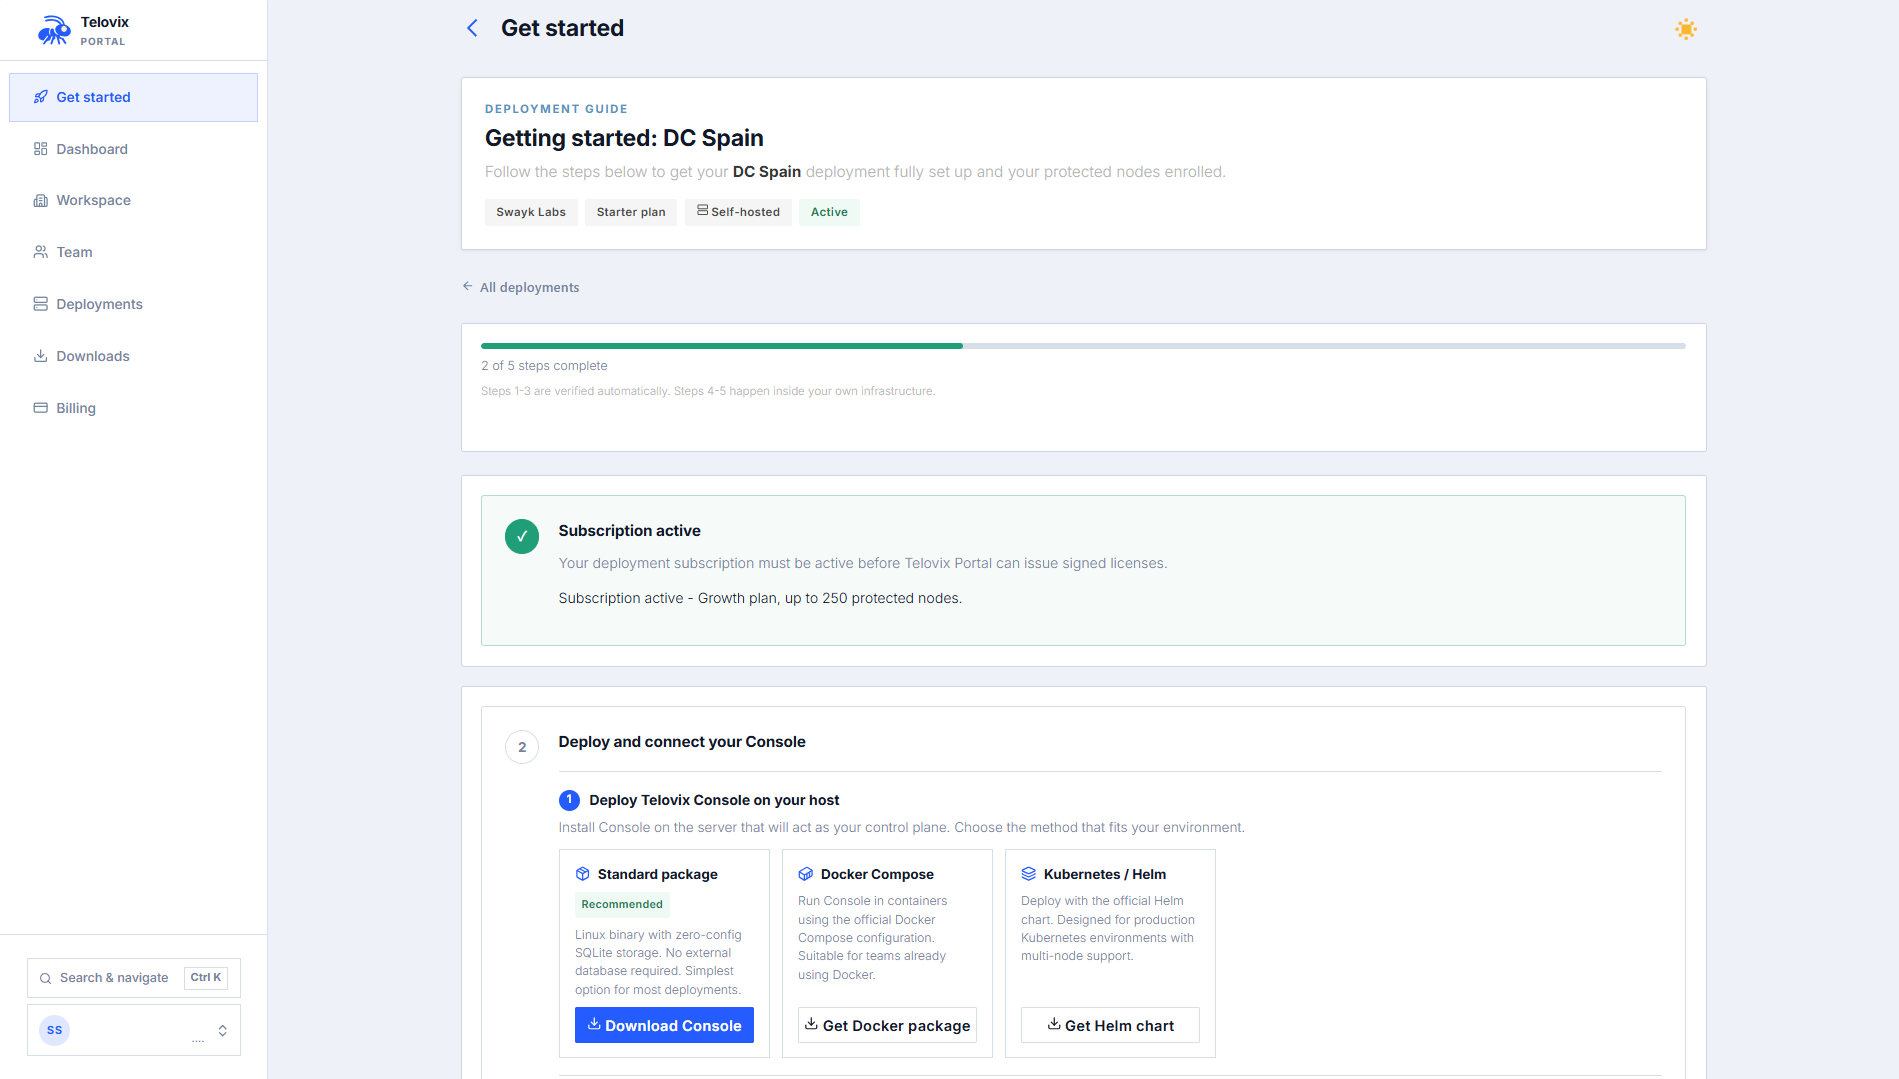Click the Dashboard grid icon
The image size is (1899, 1079).
click(41, 149)
